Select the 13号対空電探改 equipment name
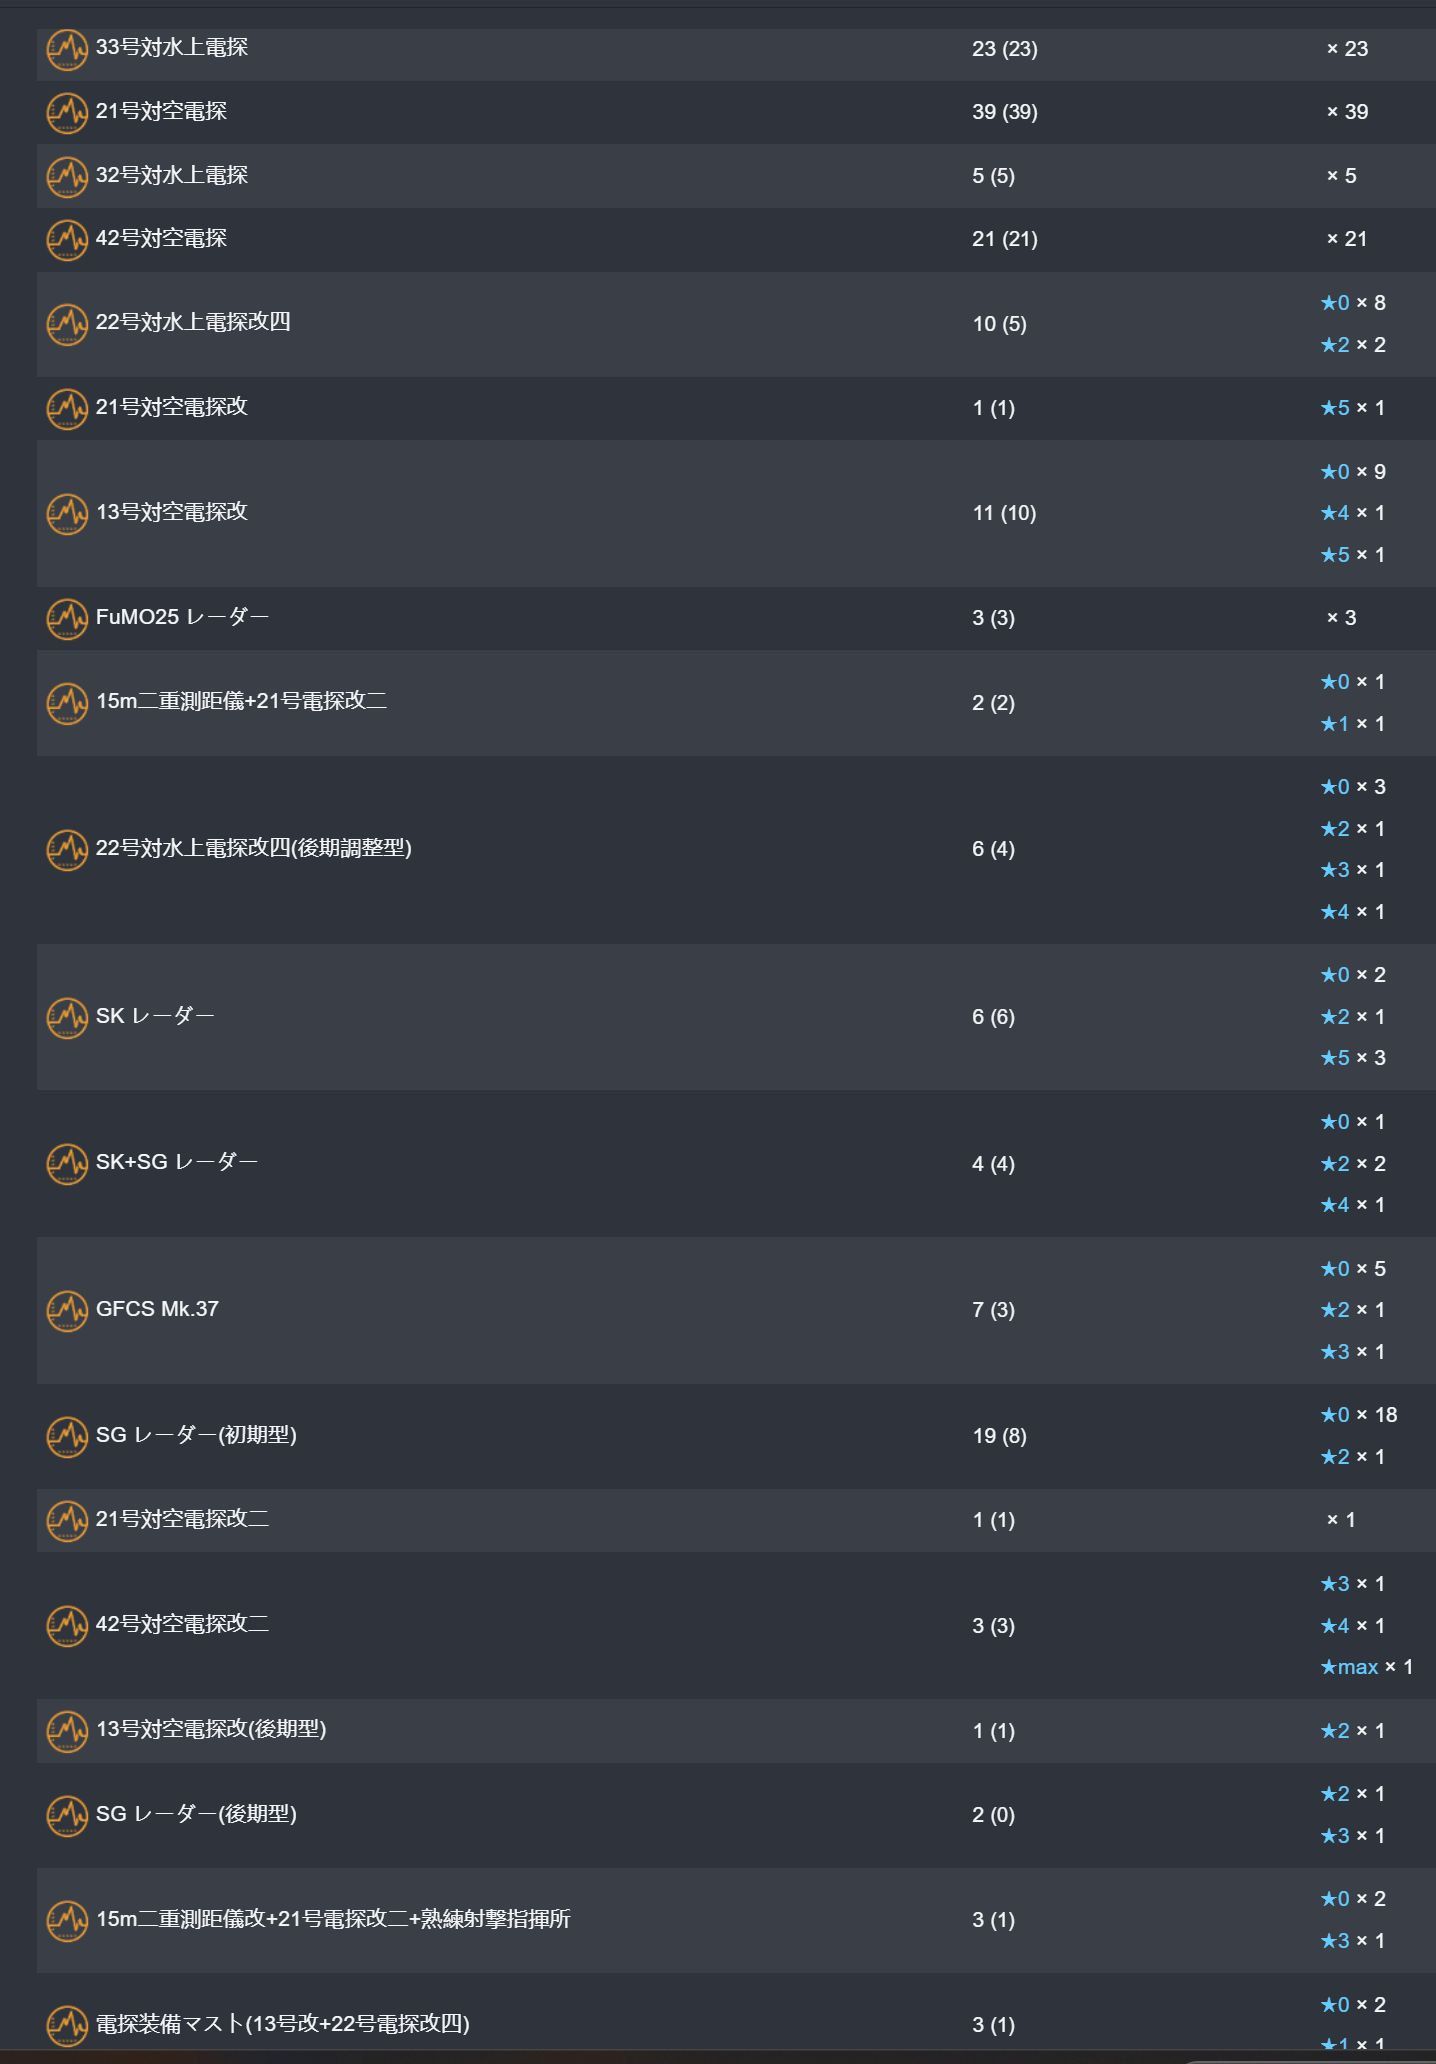 [x=172, y=512]
